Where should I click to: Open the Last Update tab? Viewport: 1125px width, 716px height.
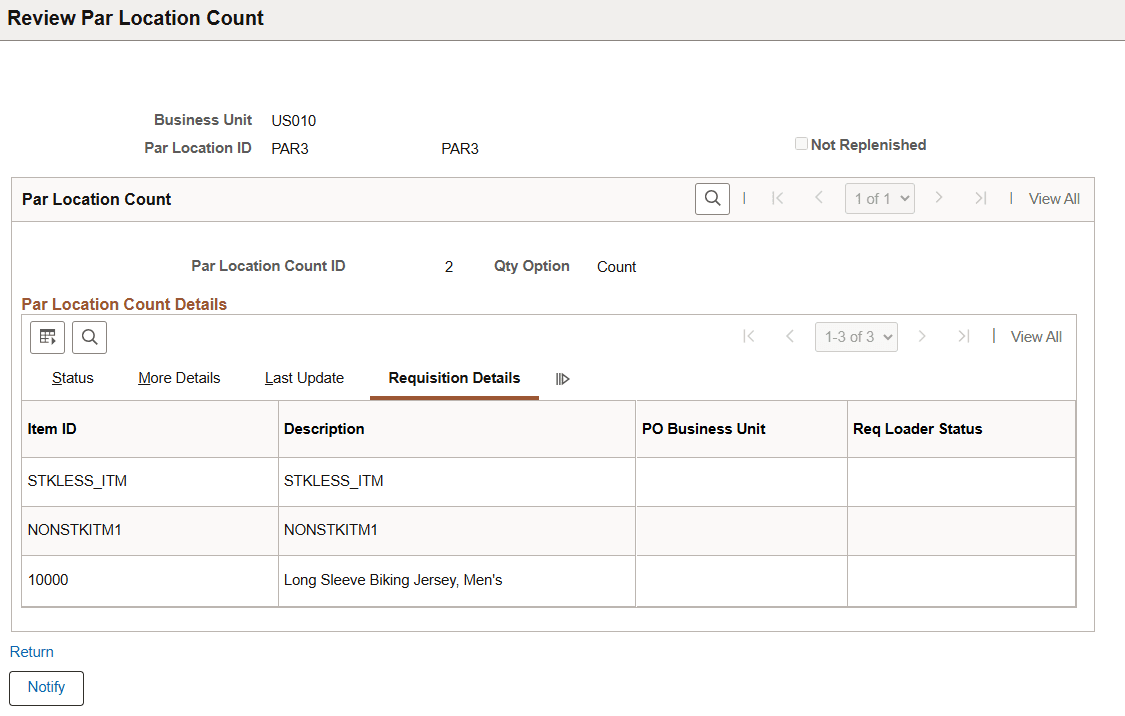(x=303, y=378)
